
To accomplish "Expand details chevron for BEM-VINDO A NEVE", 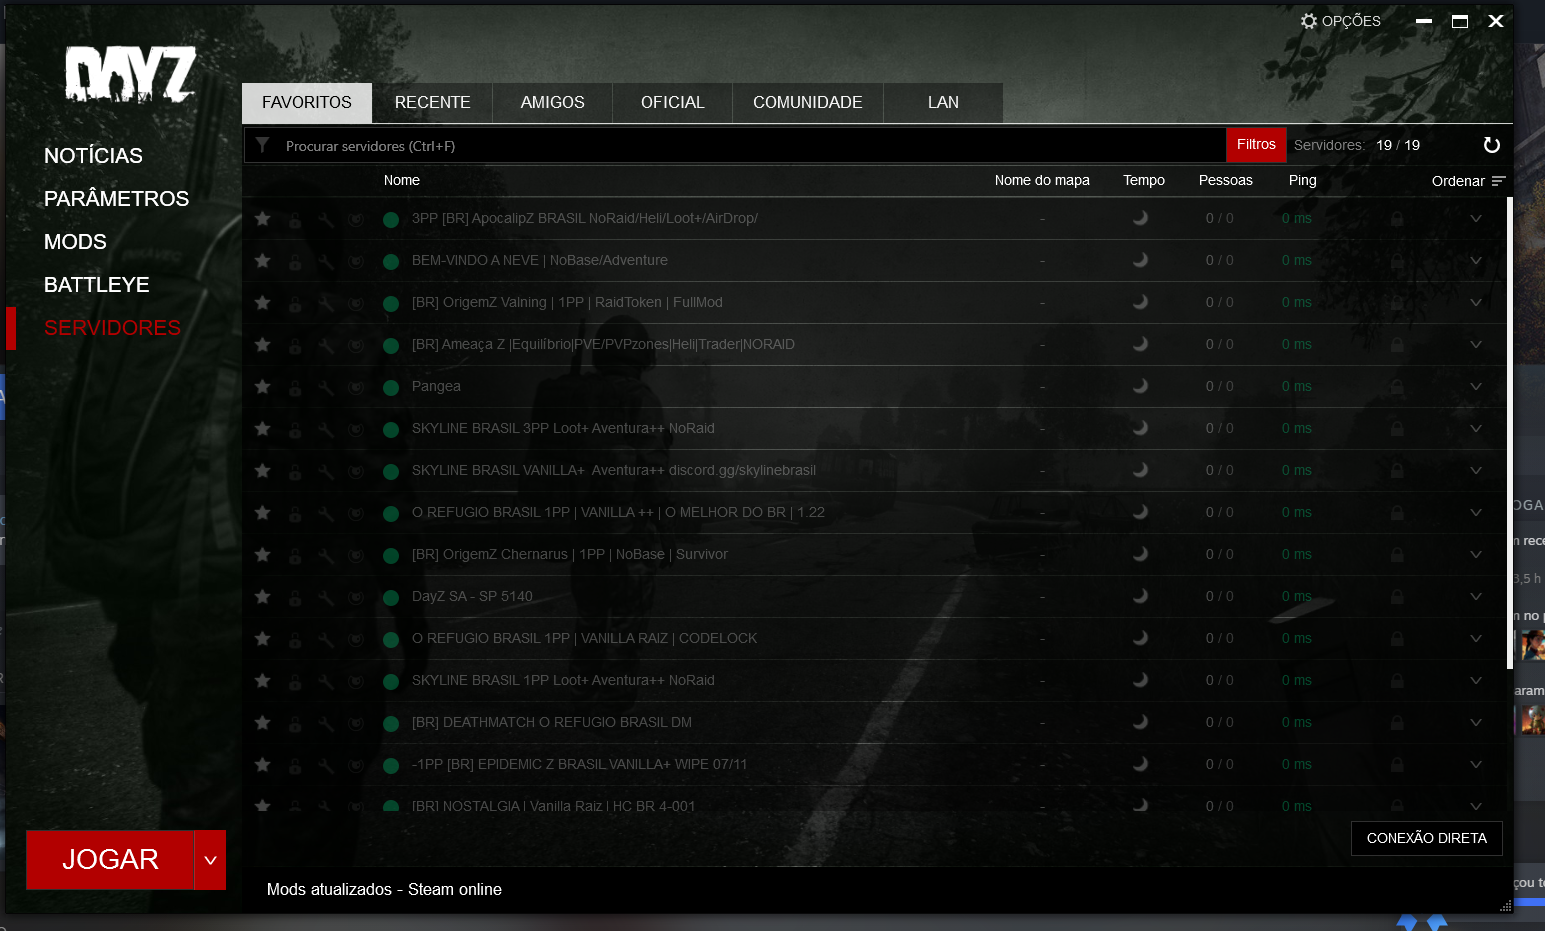I will 1476,260.
